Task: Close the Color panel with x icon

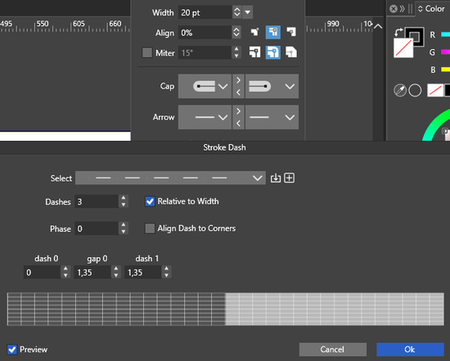Action: point(393,9)
